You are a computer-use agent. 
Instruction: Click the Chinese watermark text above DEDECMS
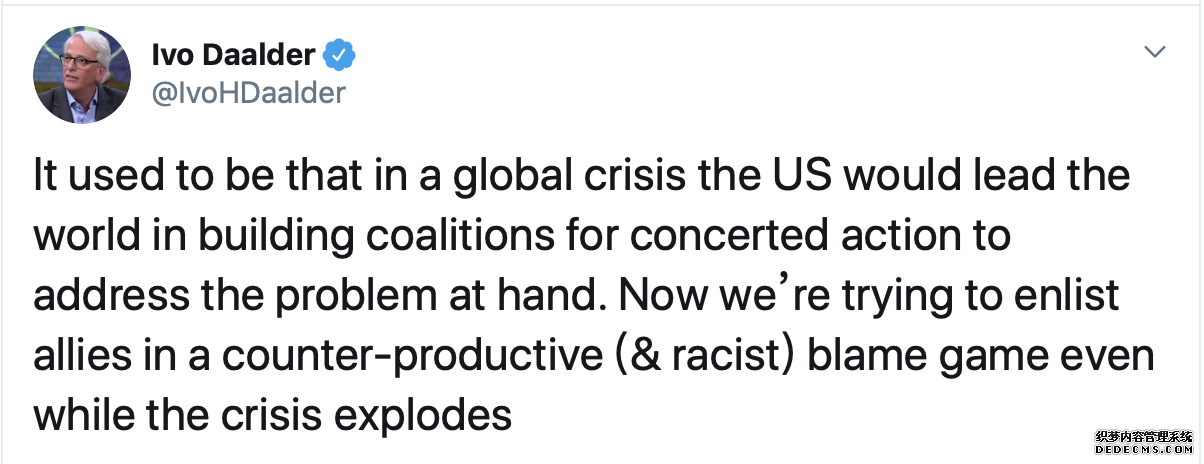(x=1144, y=437)
